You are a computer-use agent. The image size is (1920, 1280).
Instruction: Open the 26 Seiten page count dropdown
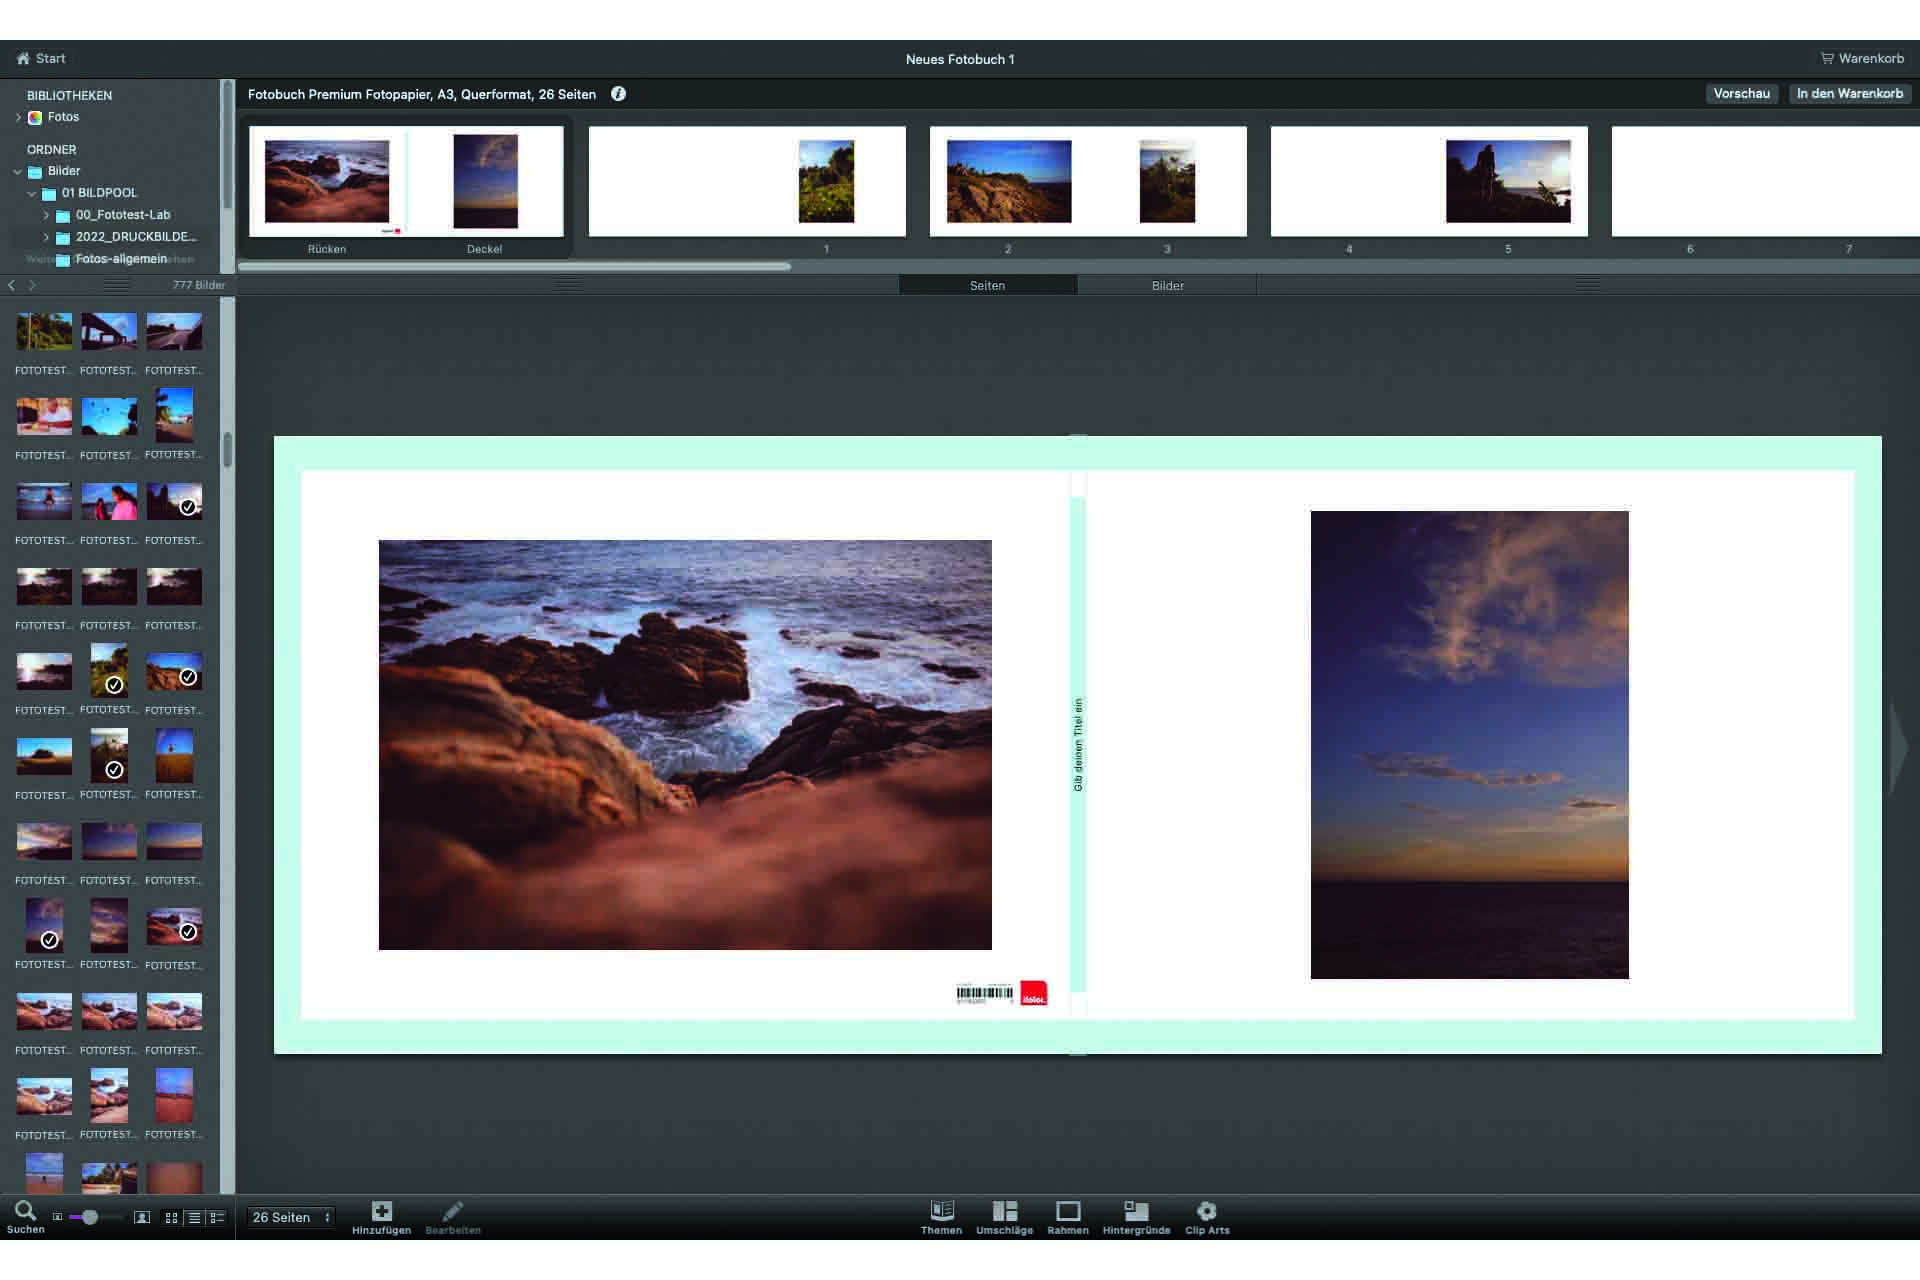click(290, 1217)
